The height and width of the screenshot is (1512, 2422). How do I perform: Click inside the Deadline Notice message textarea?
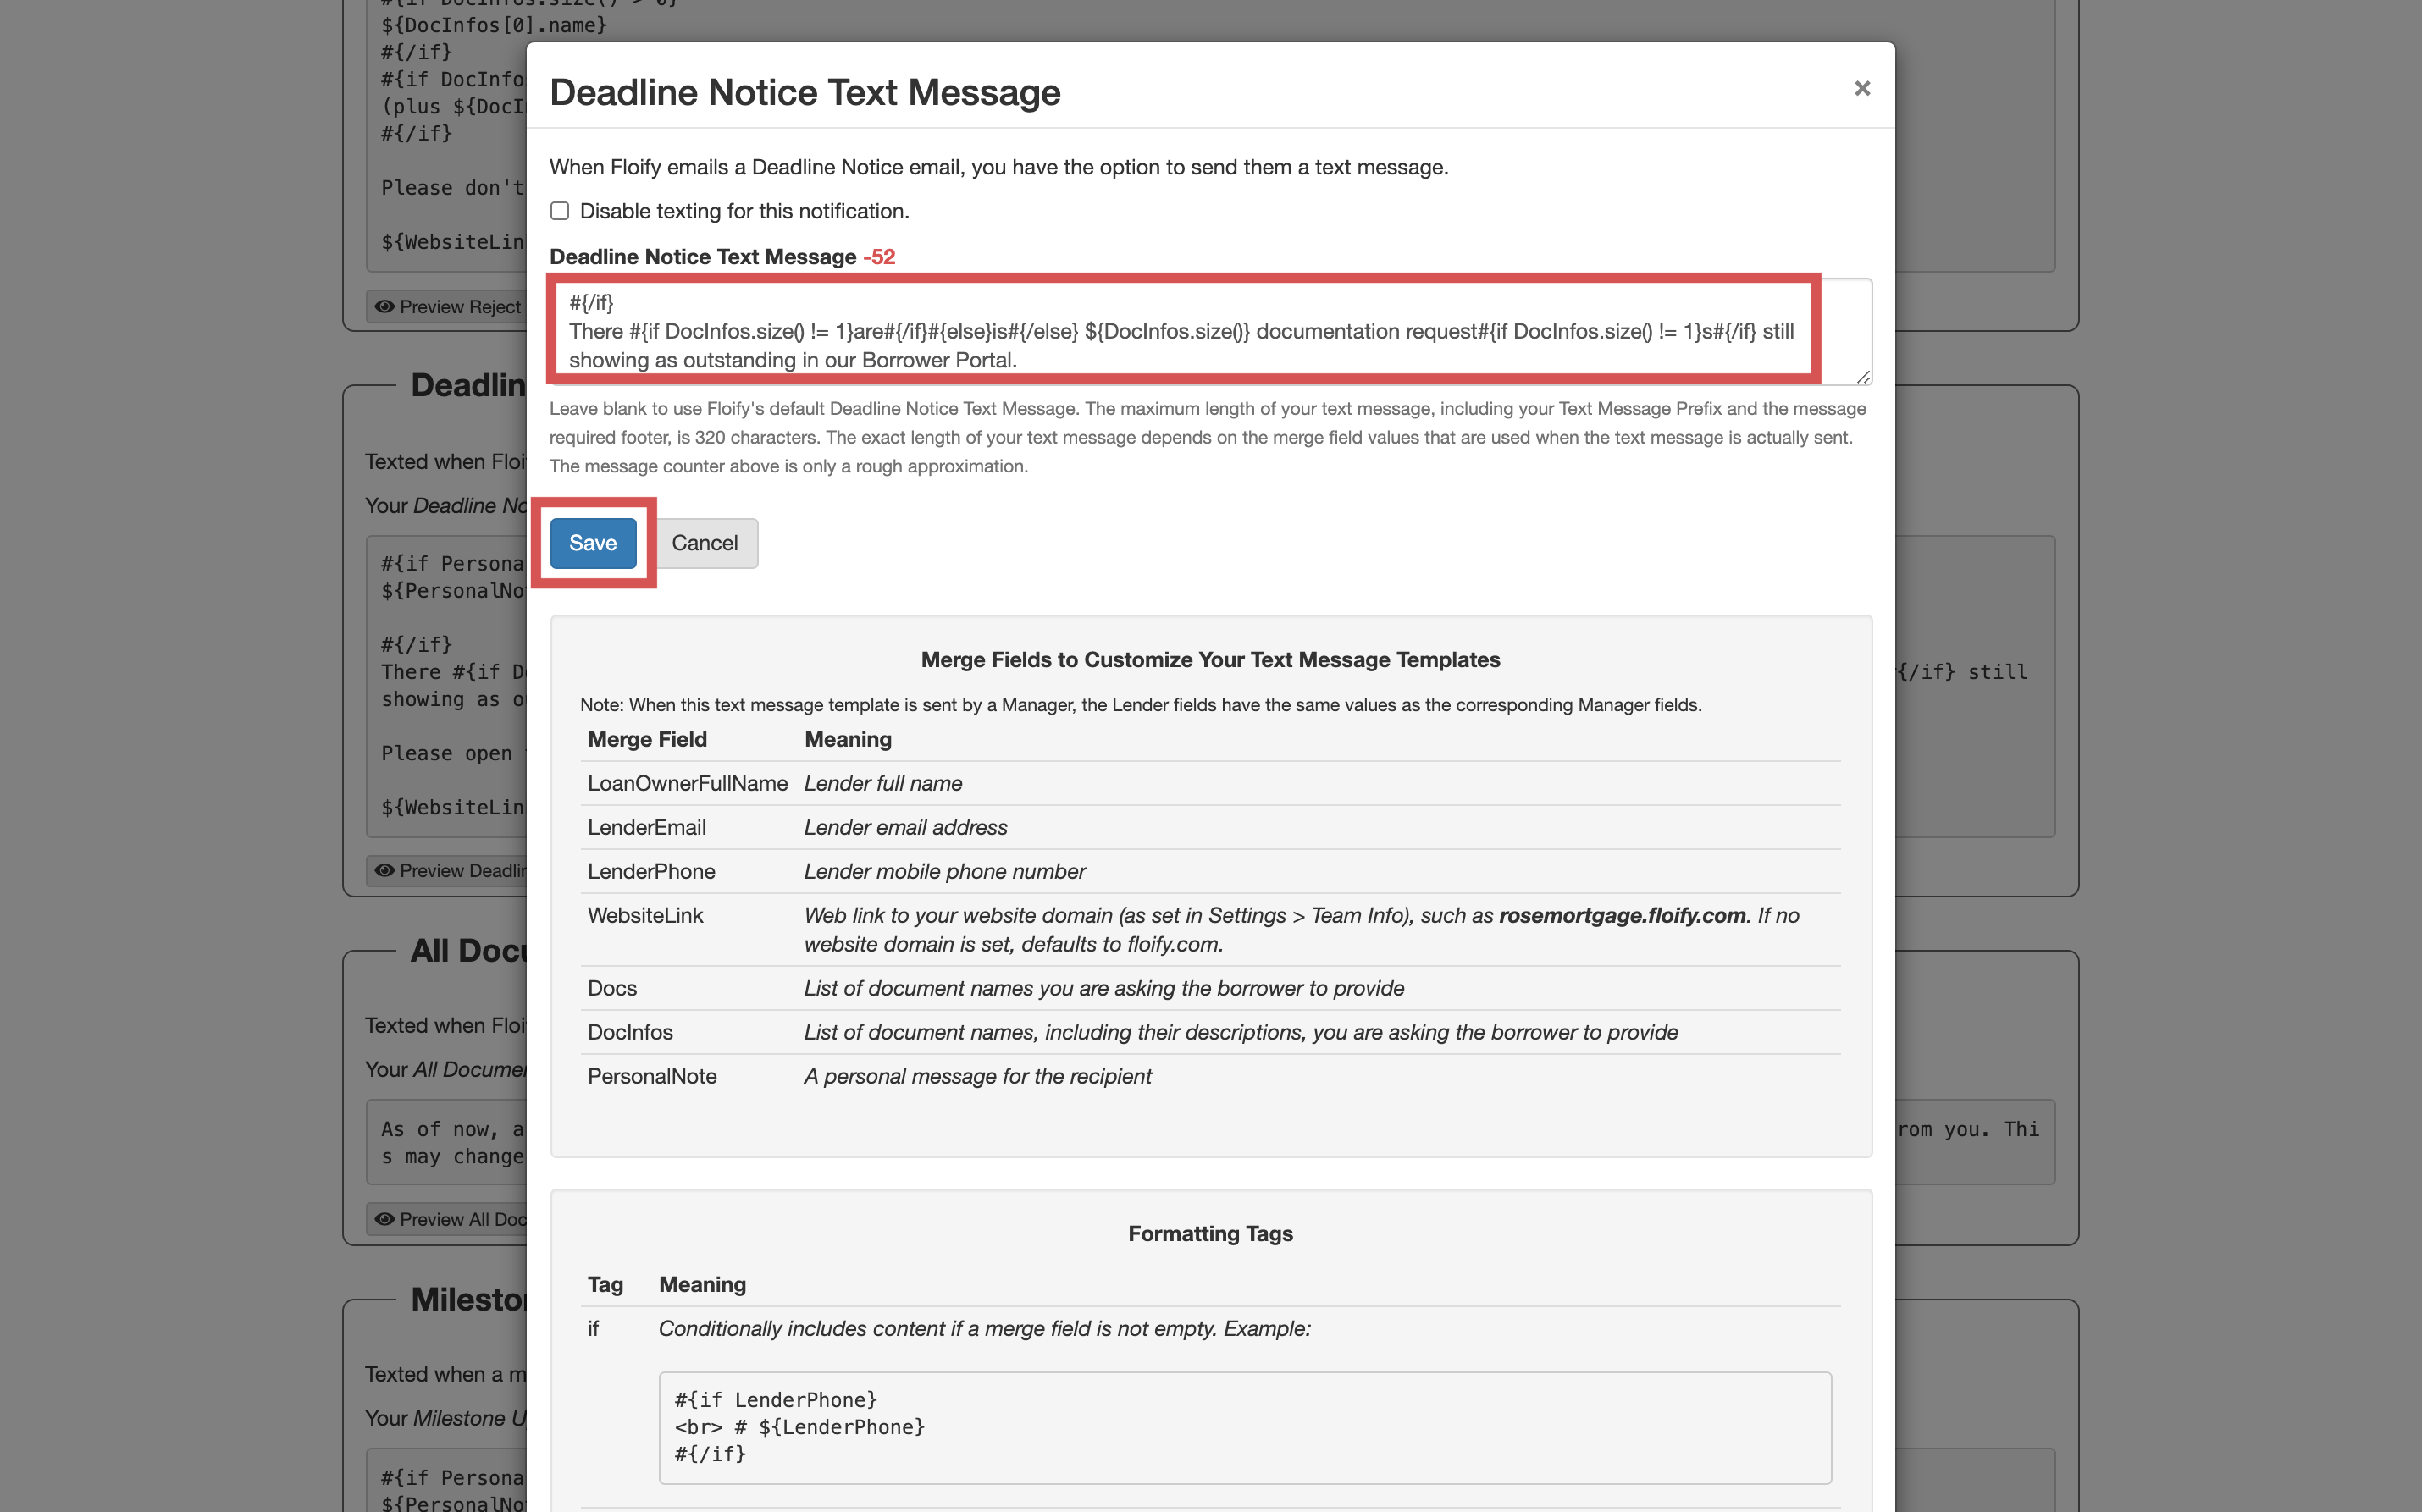(x=1180, y=330)
